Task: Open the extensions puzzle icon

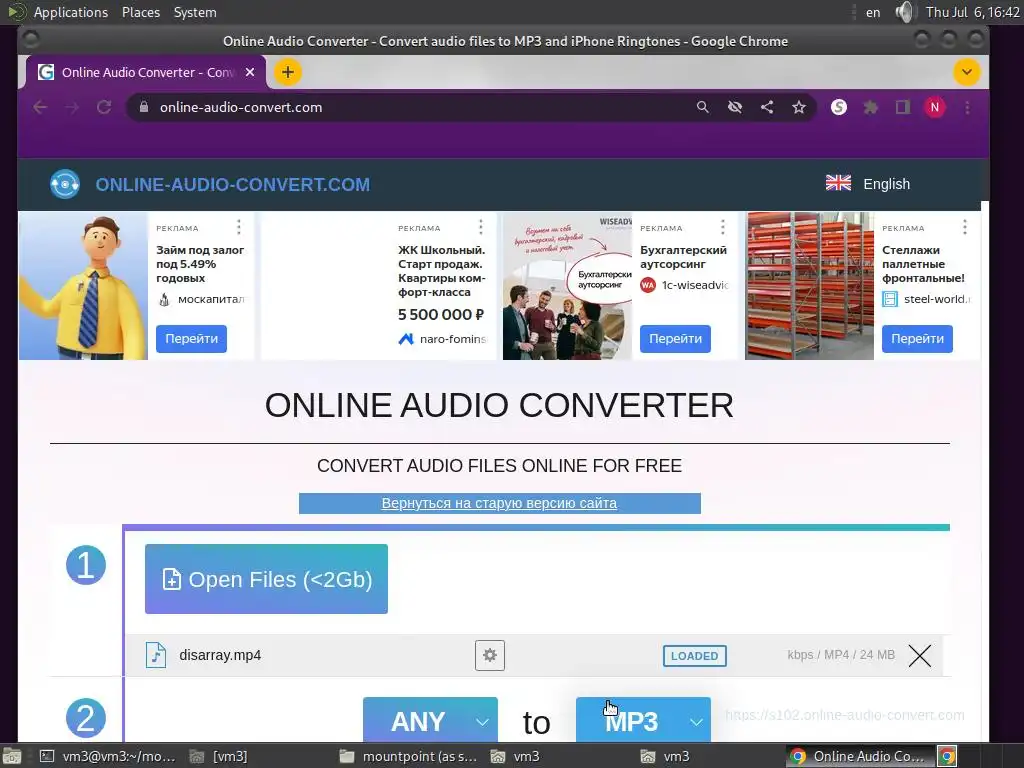Action: coord(871,107)
